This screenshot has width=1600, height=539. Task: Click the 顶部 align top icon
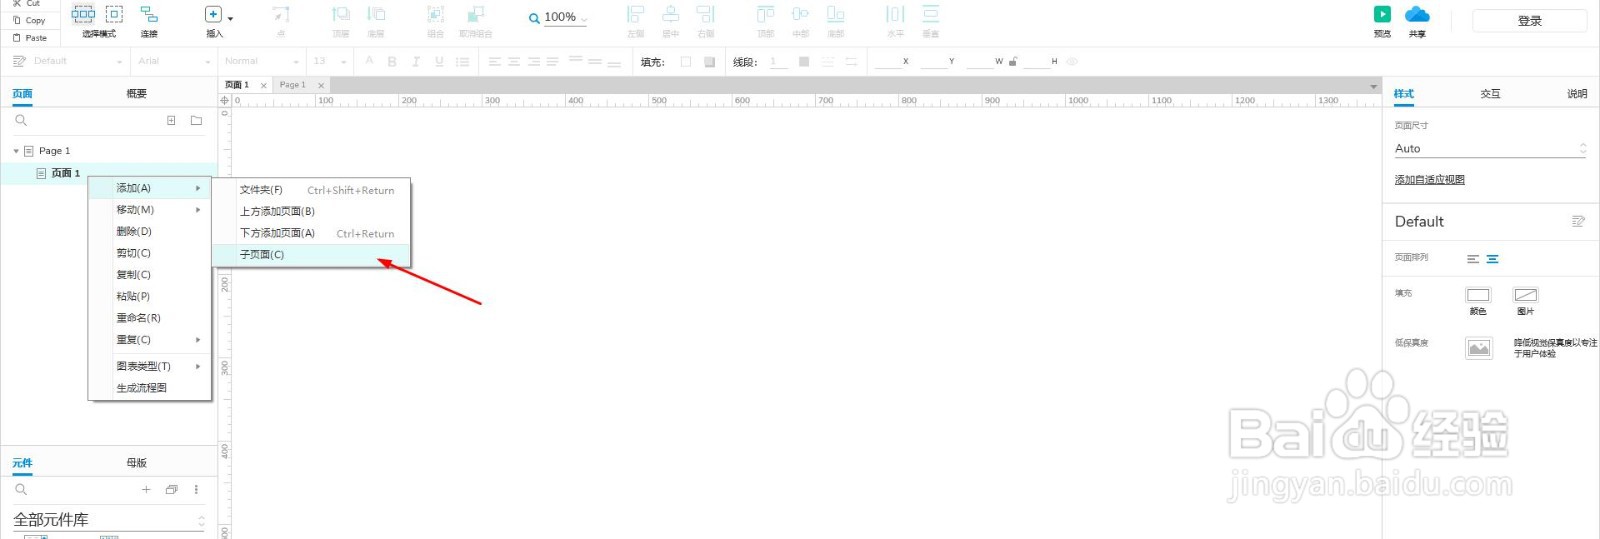(765, 14)
